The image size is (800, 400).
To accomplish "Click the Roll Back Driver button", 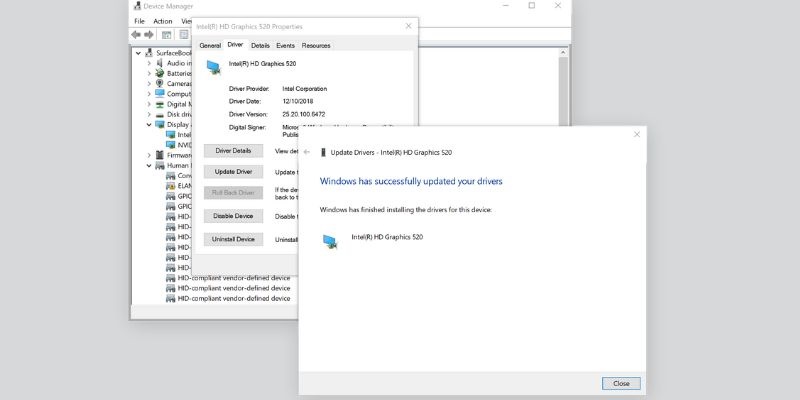I will 233,193.
